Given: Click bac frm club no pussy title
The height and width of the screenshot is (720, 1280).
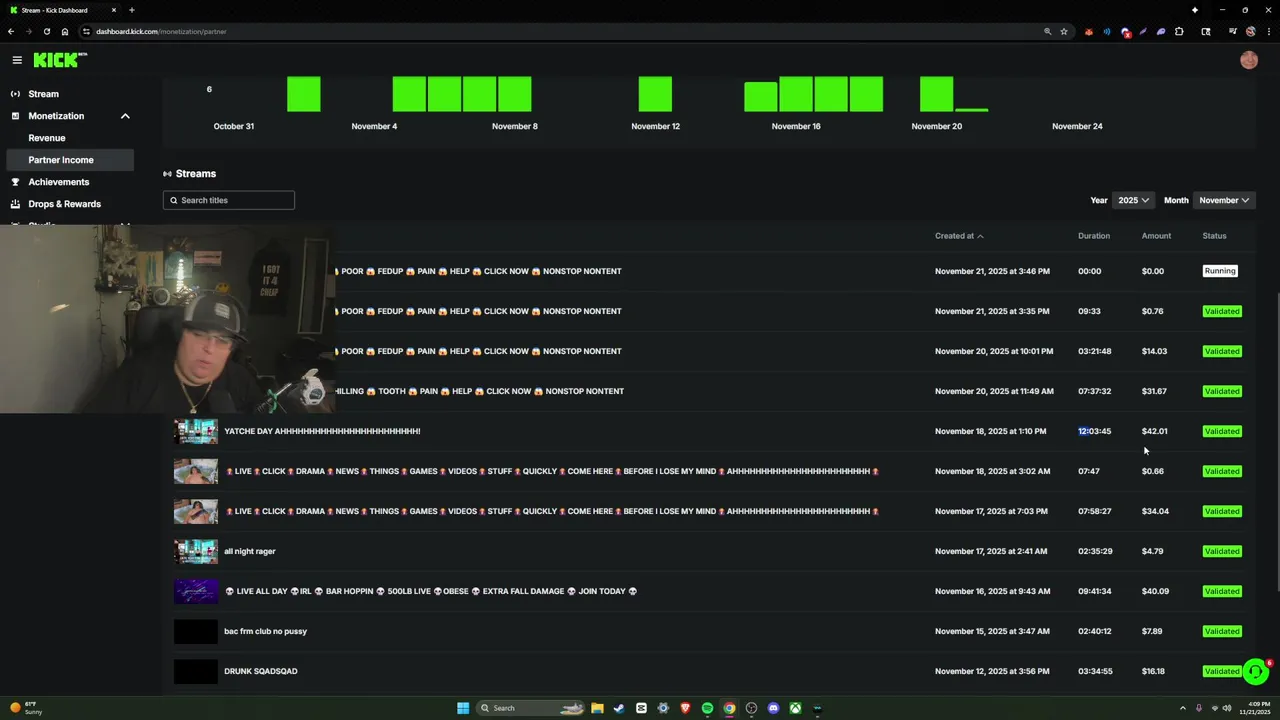Looking at the screenshot, I should click(x=265, y=631).
